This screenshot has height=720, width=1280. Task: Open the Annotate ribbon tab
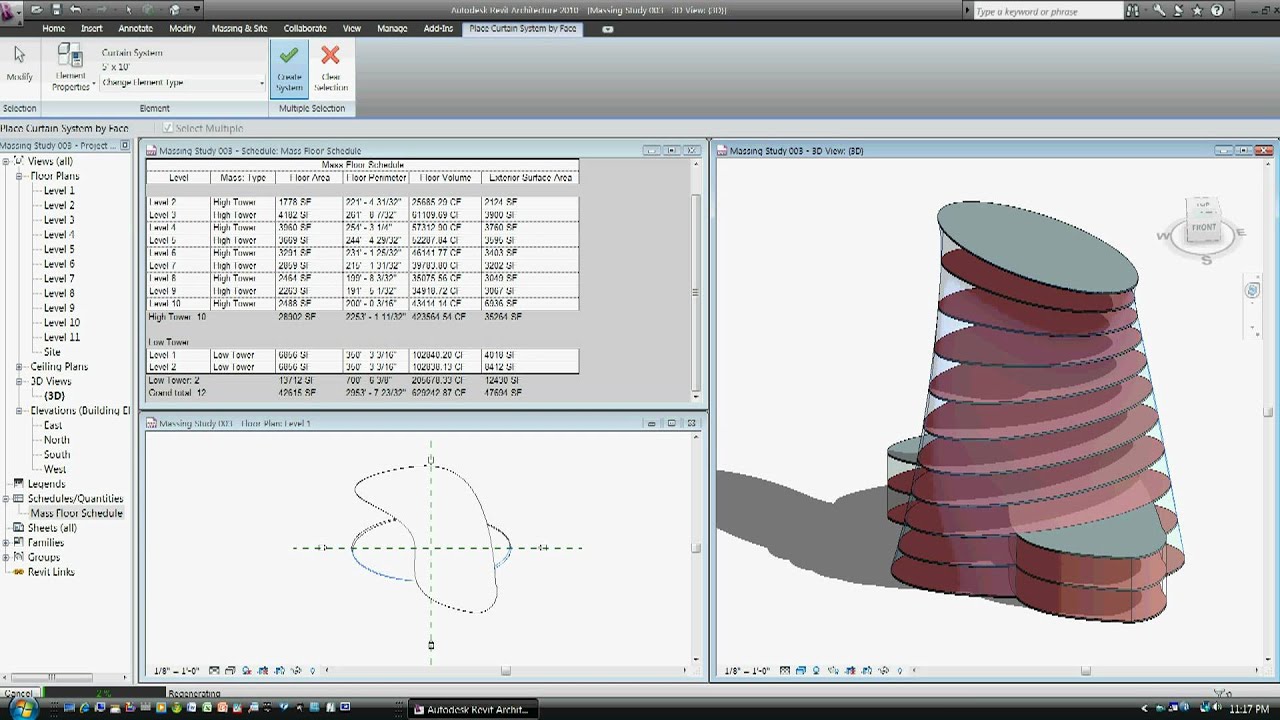pyautogui.click(x=136, y=29)
